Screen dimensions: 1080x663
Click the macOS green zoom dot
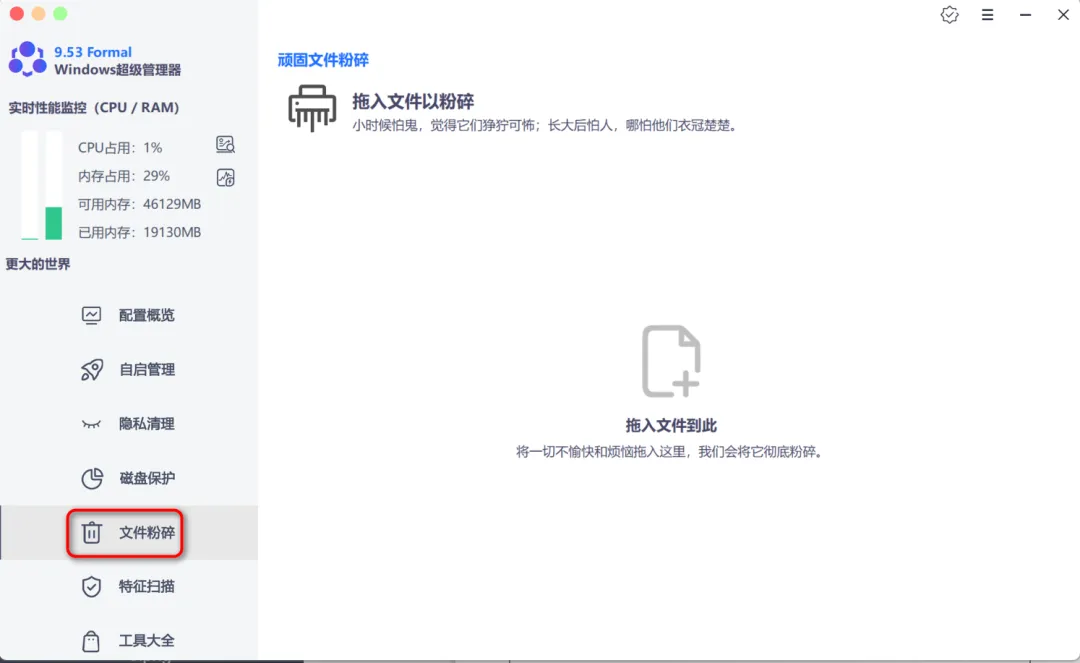coord(61,14)
